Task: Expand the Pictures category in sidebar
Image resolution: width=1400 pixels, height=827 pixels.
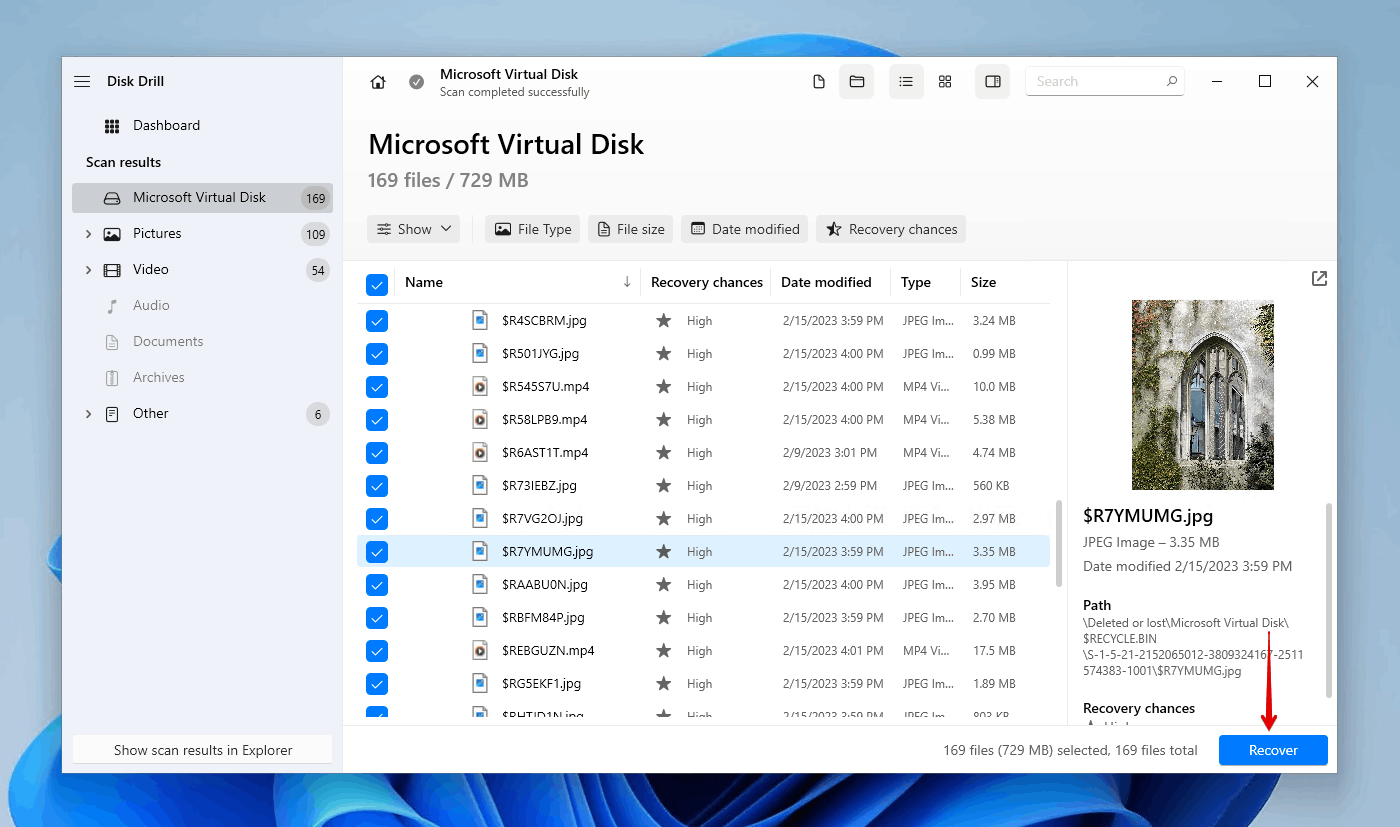Action: (88, 234)
